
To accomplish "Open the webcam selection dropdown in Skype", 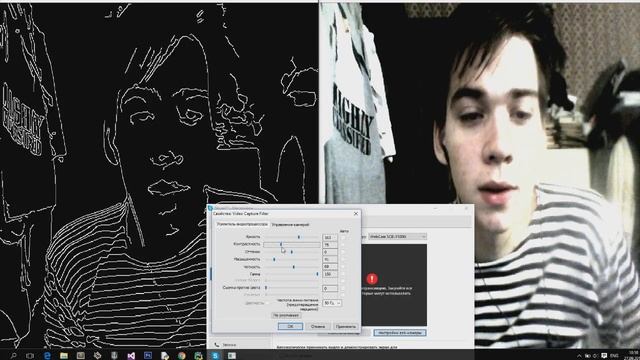I will (398, 237).
